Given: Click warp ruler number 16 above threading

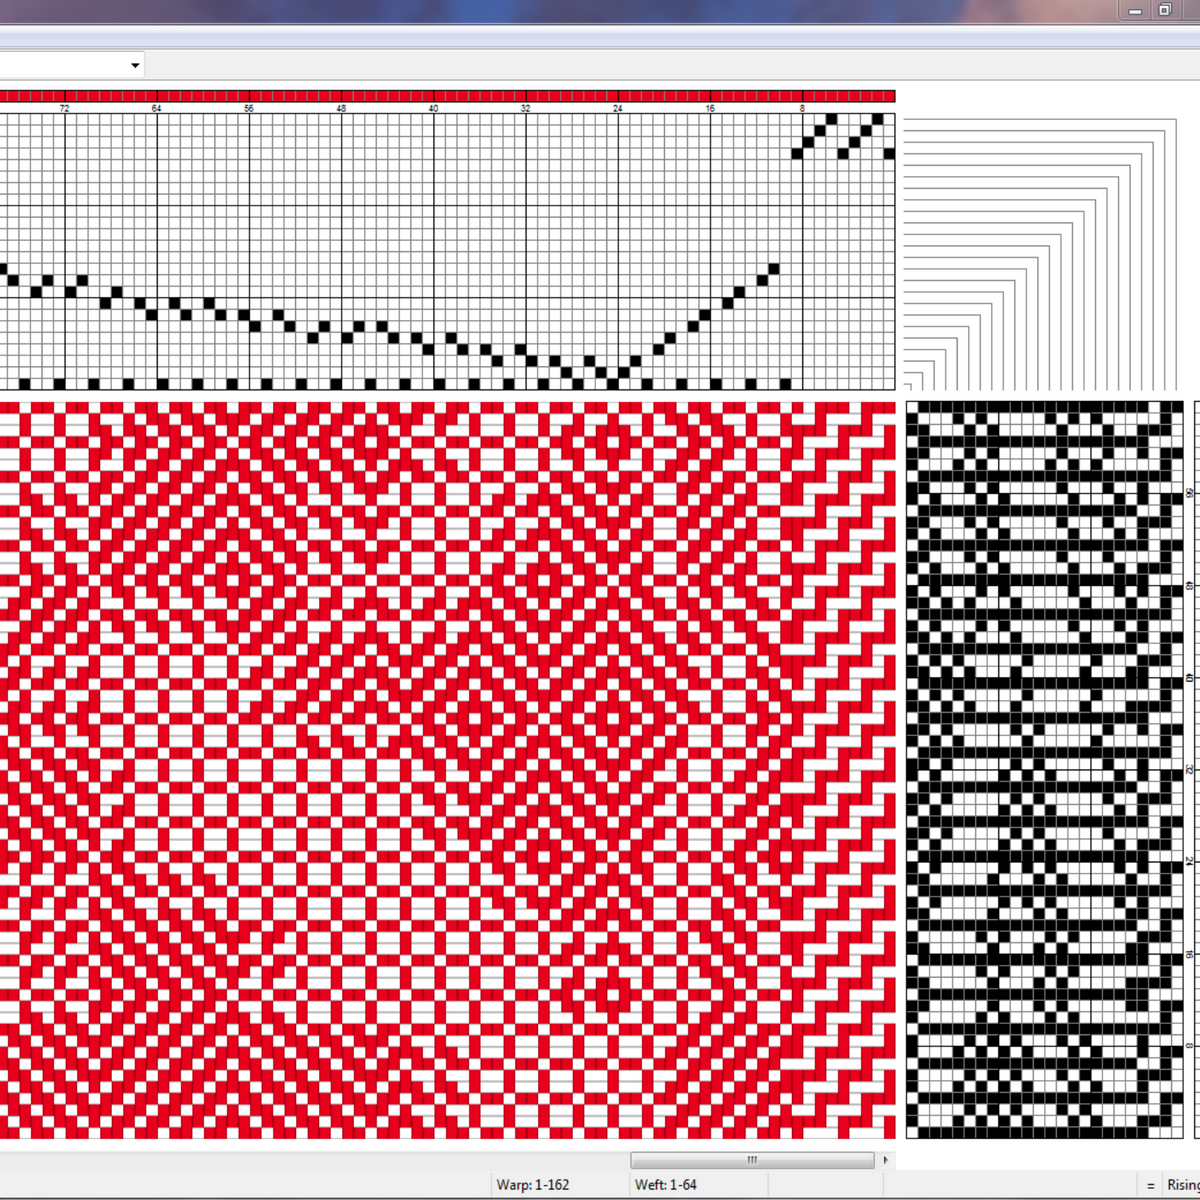Looking at the screenshot, I should [x=710, y=108].
